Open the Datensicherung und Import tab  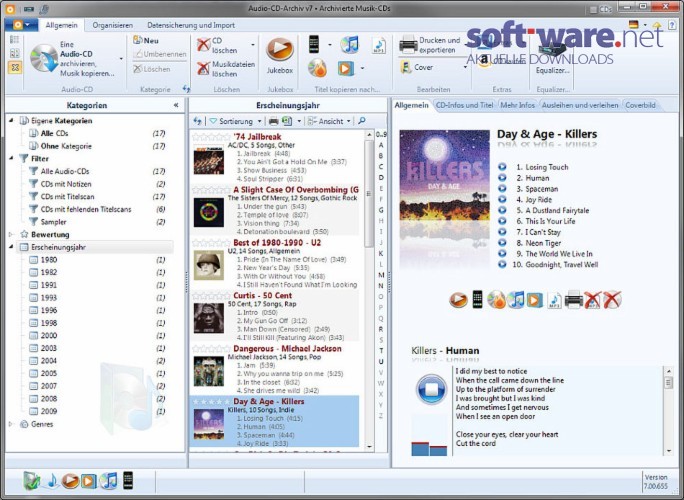191,25
